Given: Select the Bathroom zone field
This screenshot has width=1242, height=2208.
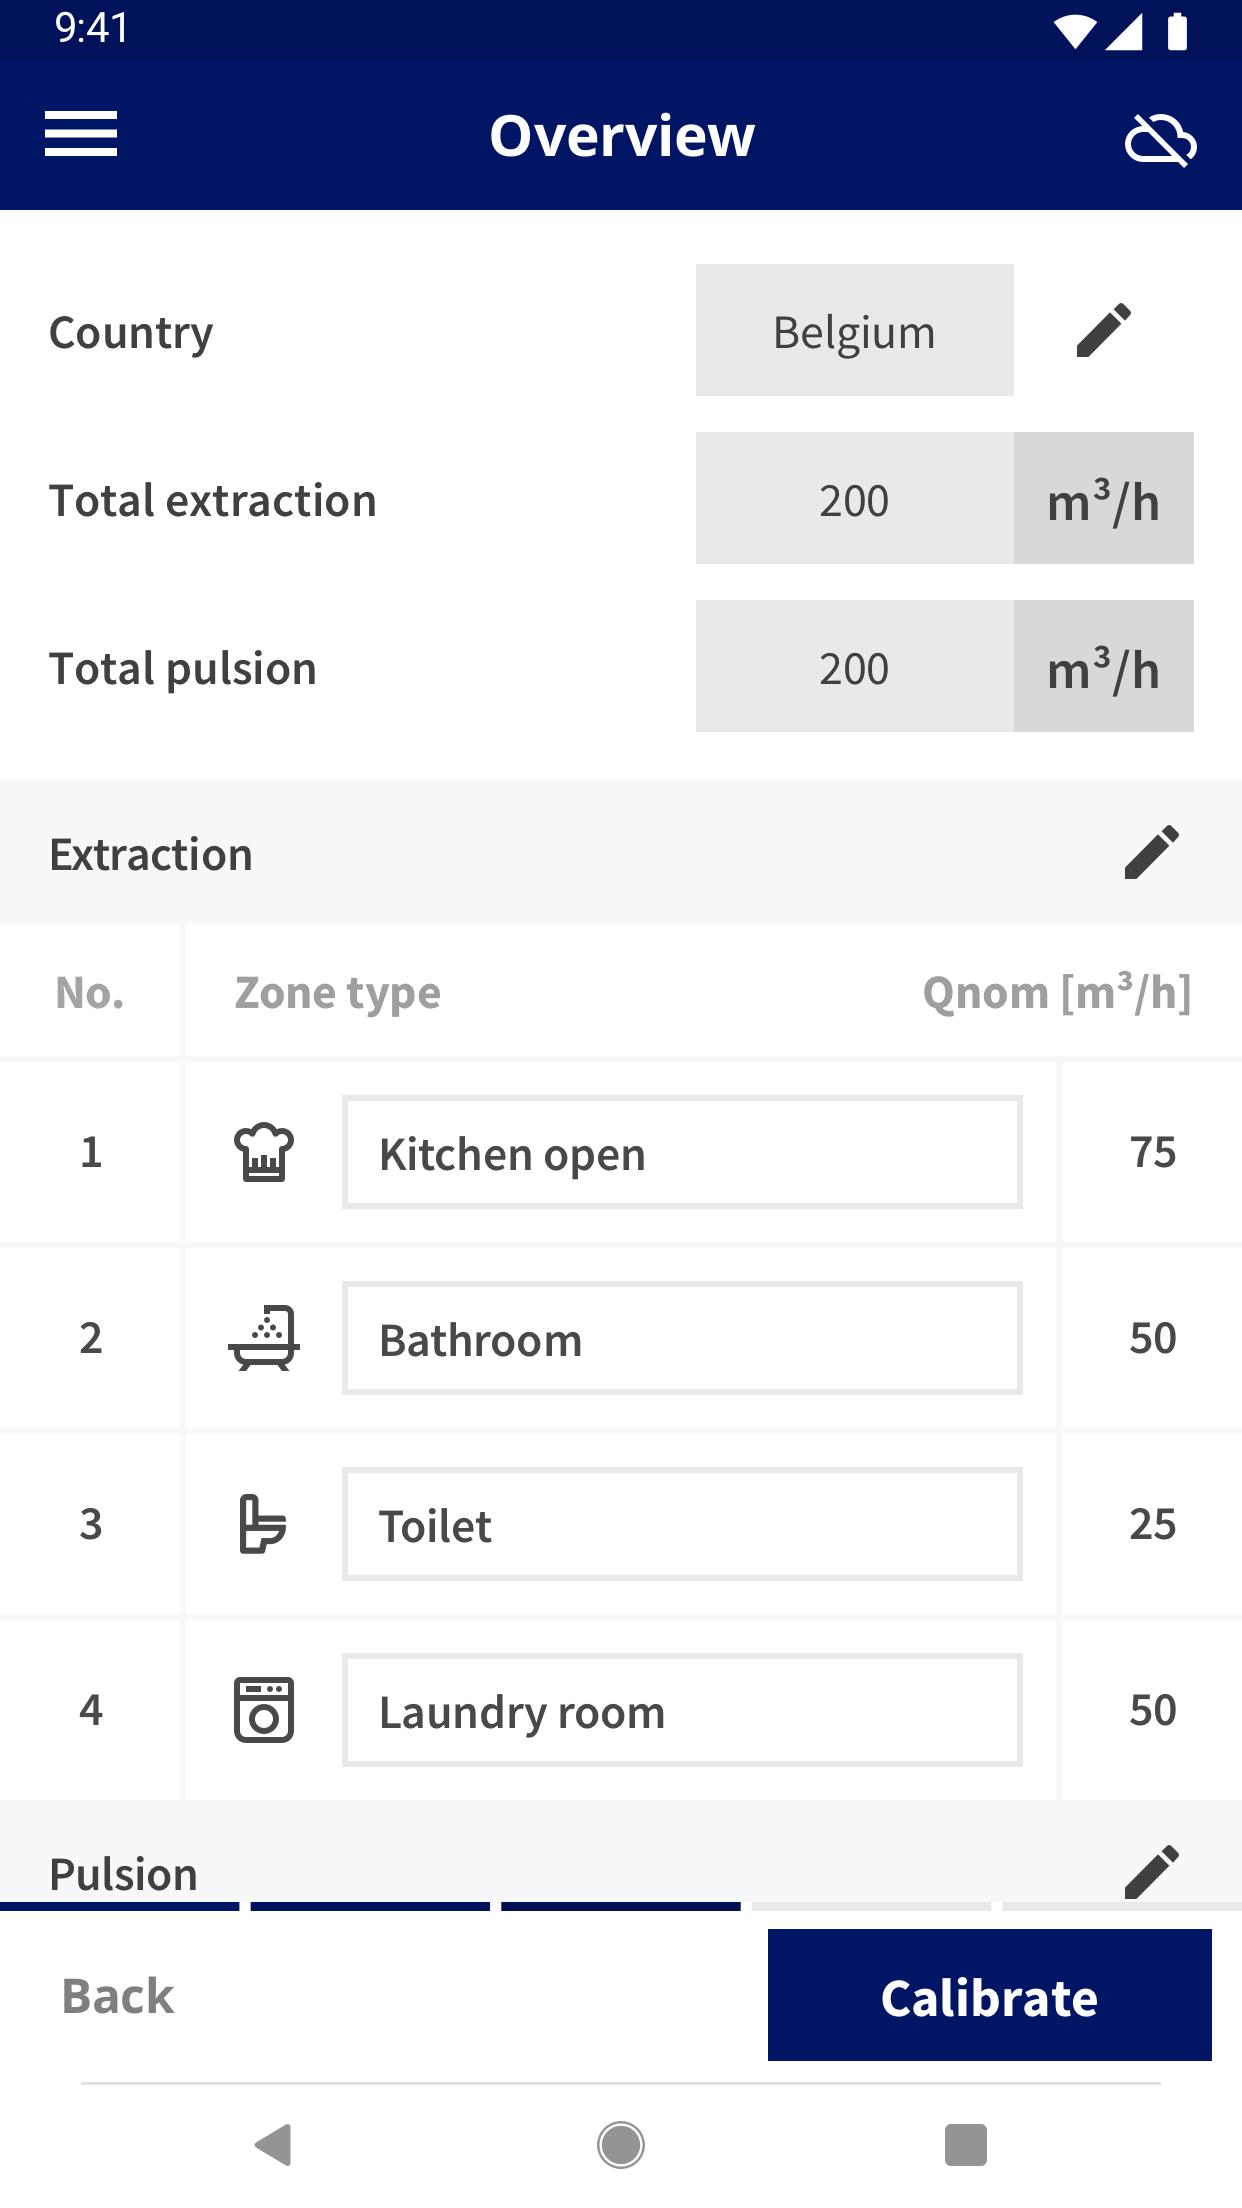Looking at the screenshot, I should [682, 1338].
